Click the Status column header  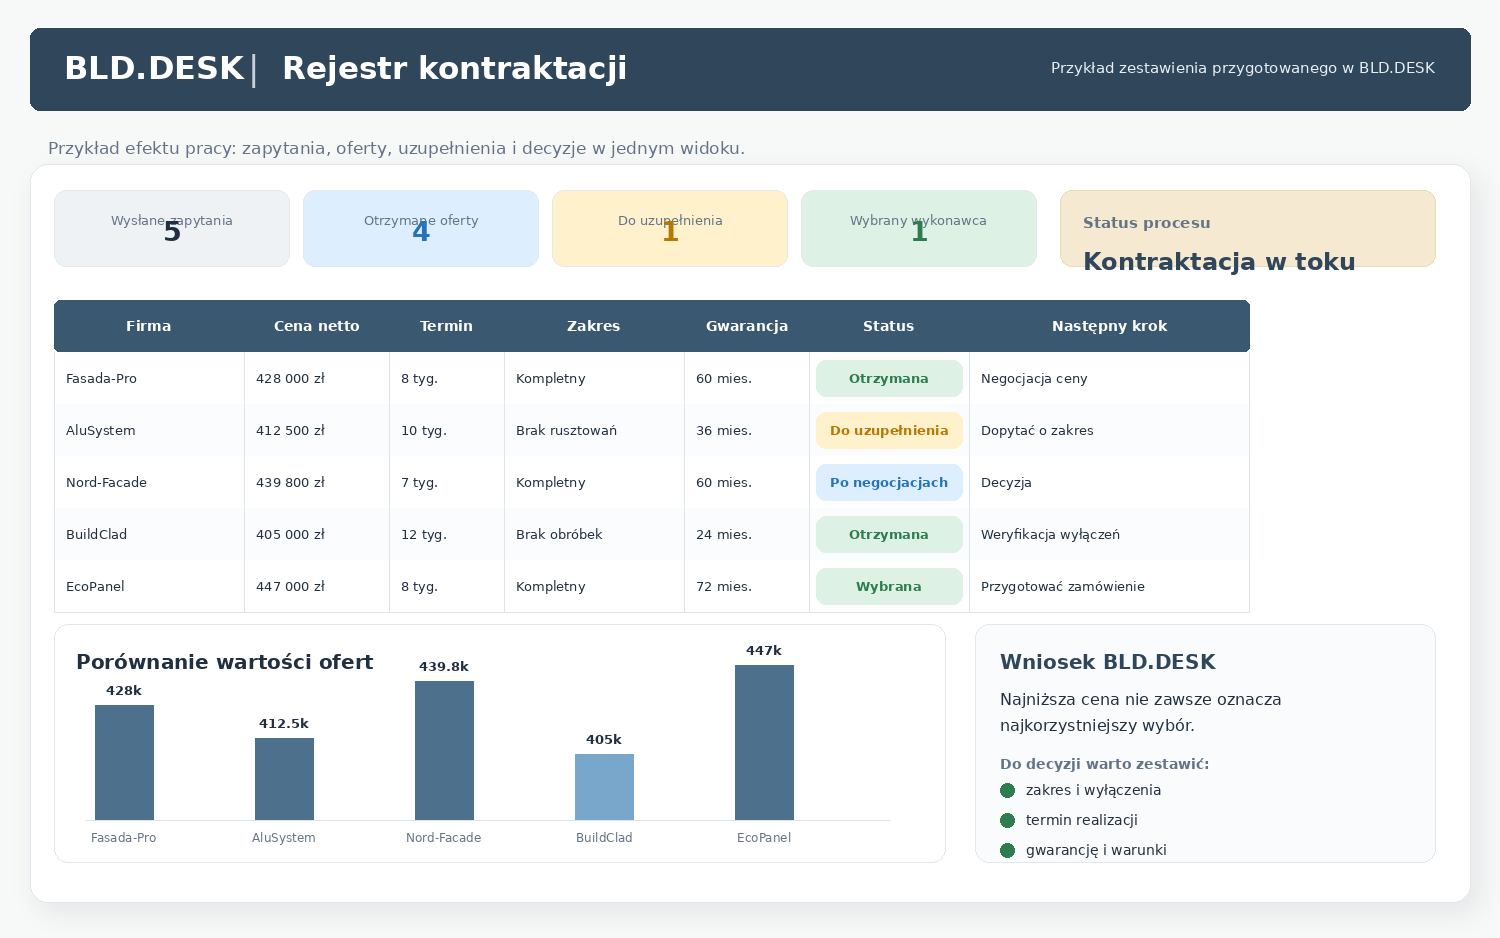pos(889,326)
